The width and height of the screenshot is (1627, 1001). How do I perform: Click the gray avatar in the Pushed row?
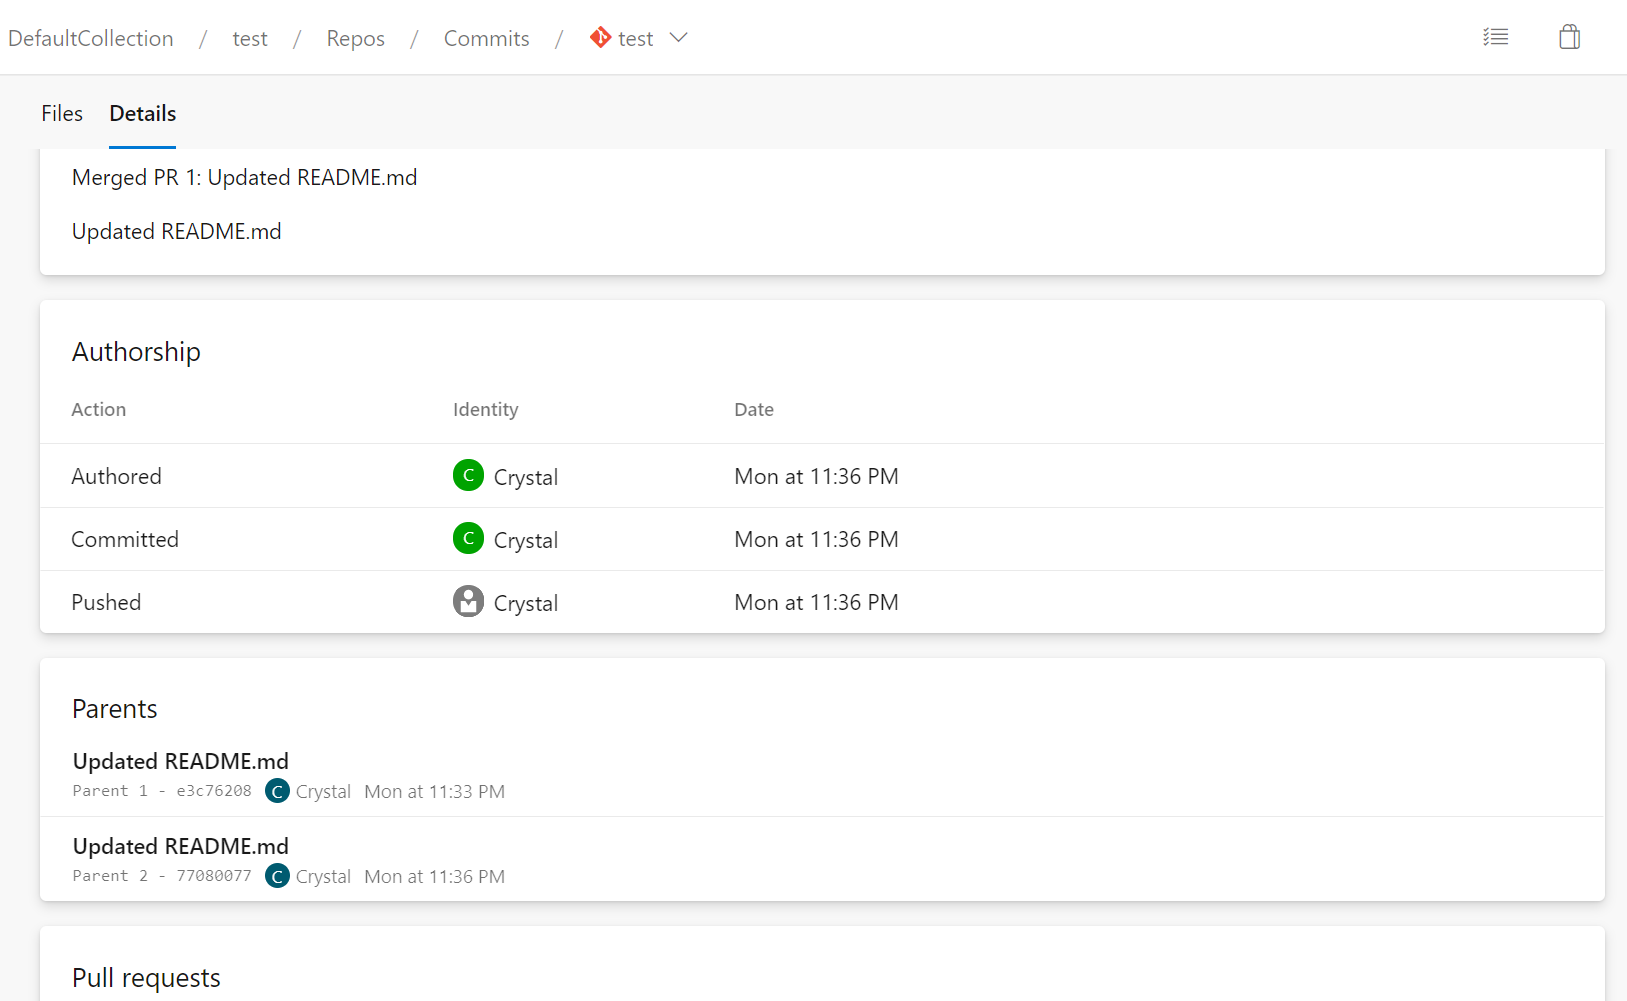468,601
